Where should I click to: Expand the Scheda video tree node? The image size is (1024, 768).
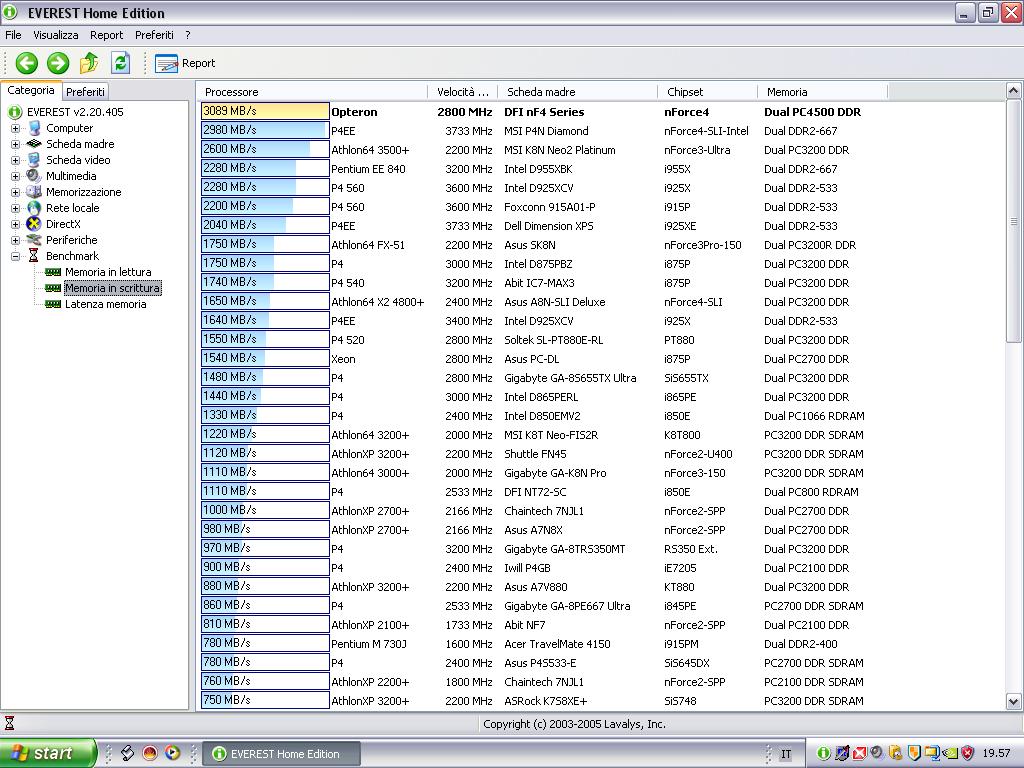[16, 160]
